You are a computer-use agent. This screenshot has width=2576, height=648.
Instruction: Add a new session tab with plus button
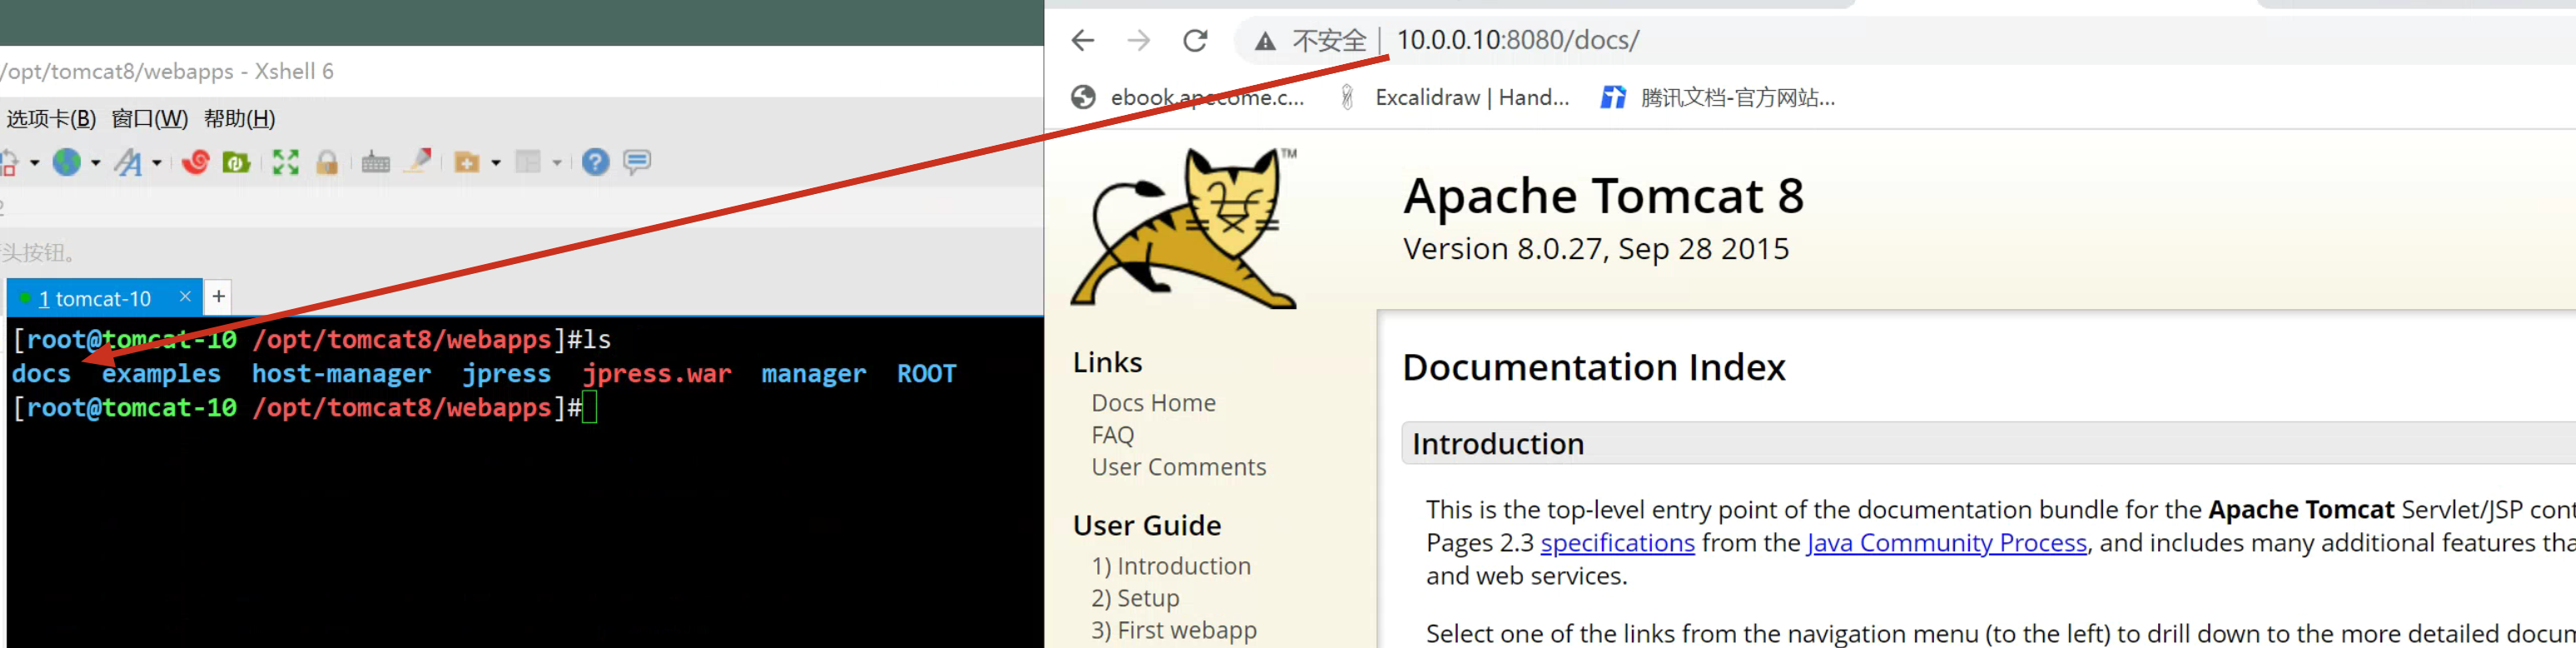219,297
